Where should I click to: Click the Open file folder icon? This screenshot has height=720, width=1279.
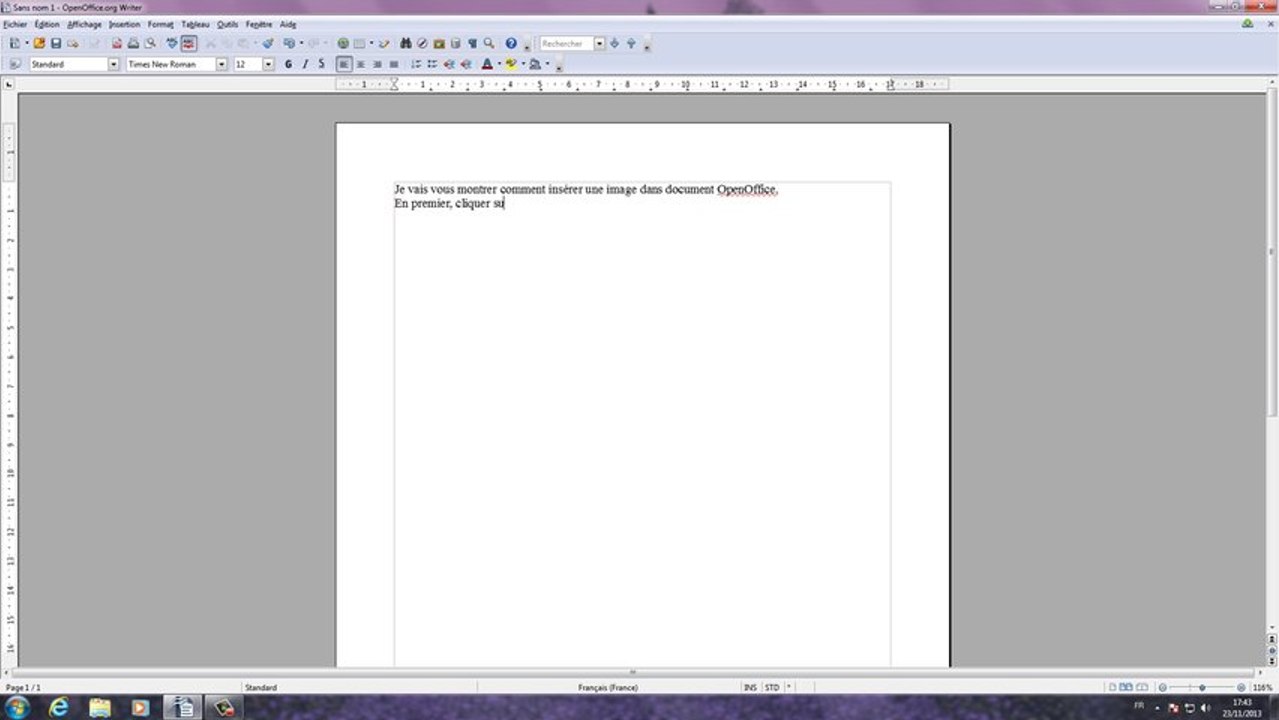39,44
